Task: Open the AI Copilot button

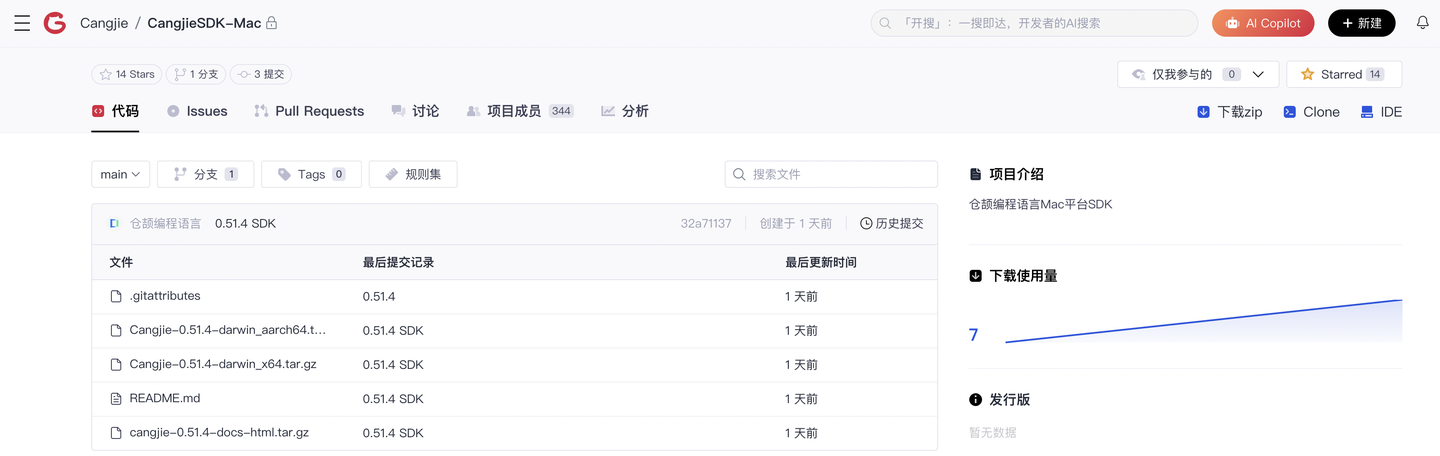Action: [1262, 23]
